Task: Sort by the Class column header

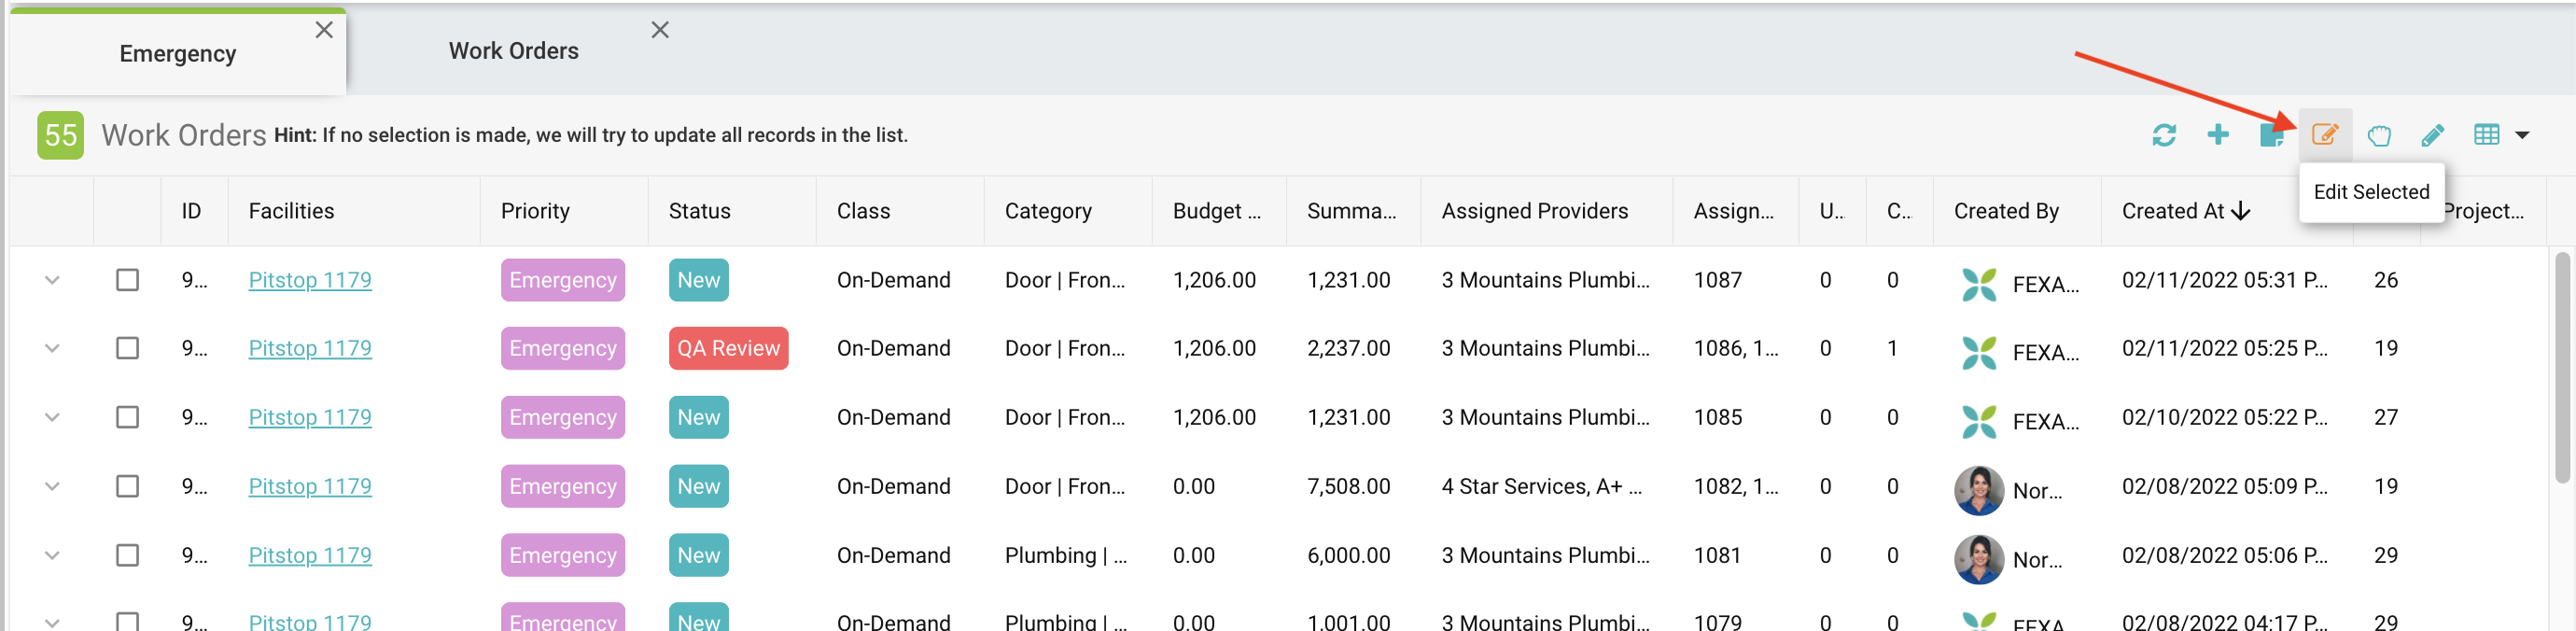Action: (x=863, y=211)
